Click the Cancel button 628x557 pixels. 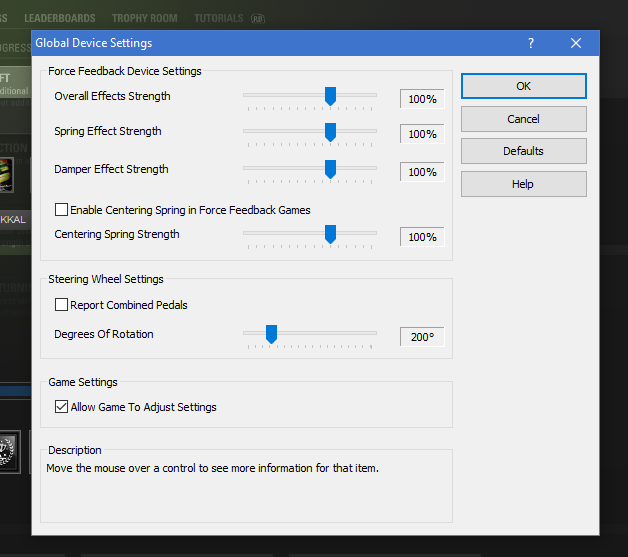point(523,119)
